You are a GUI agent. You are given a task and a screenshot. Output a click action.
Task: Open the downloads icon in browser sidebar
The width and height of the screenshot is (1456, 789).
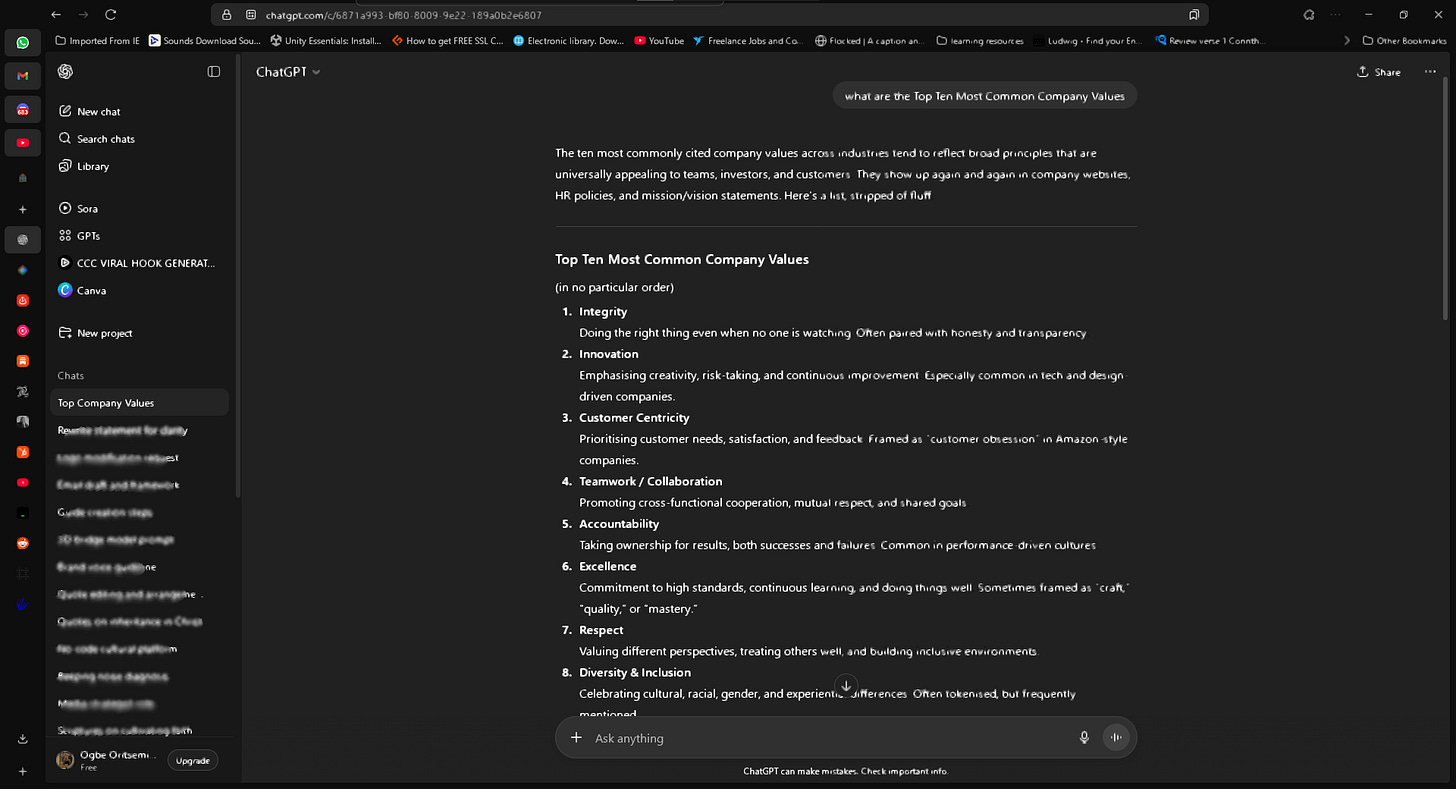[22, 739]
